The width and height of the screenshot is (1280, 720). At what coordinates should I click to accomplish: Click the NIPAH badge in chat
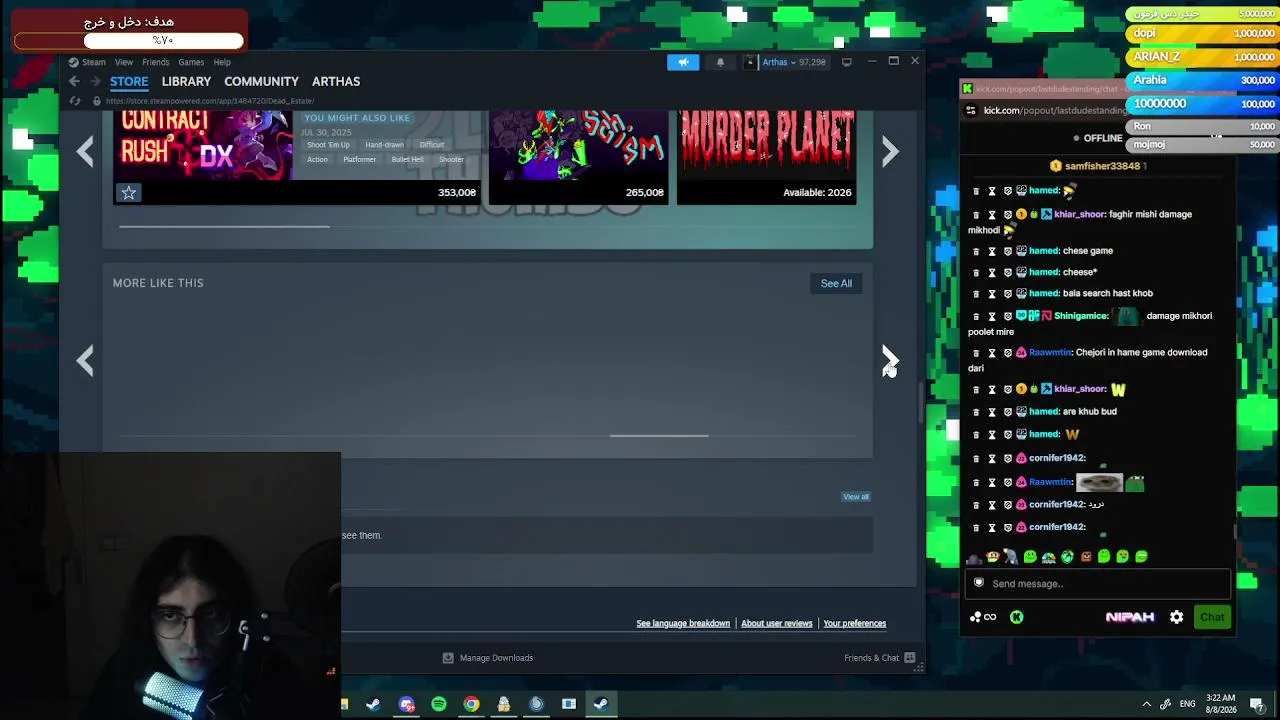pyautogui.click(x=1130, y=617)
